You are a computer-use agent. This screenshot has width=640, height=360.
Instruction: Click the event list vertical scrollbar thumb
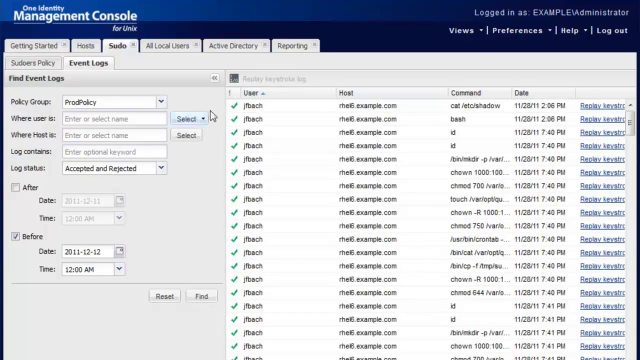click(x=630, y=122)
